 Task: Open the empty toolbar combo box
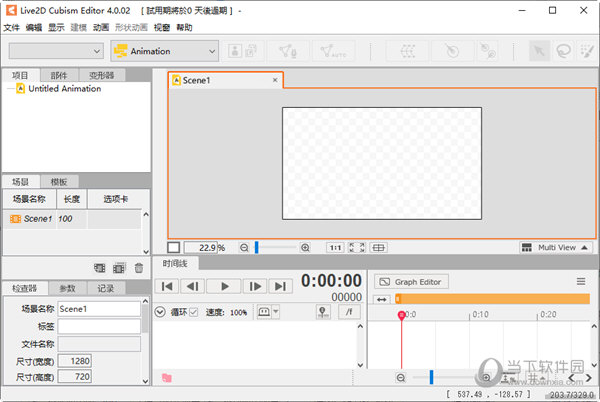click(56, 51)
